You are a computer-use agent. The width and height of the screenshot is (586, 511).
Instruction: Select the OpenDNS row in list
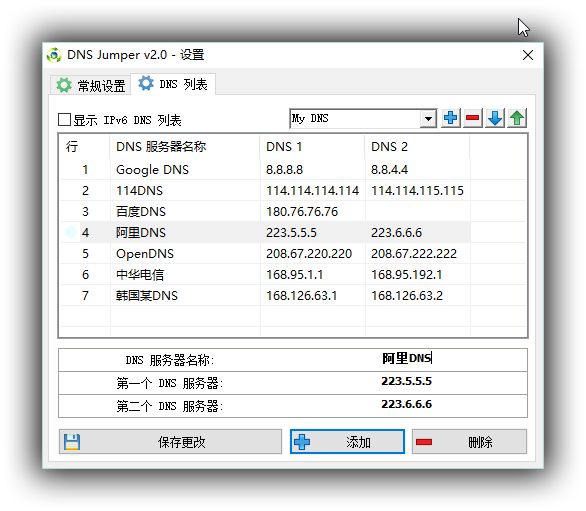pyautogui.click(x=265, y=254)
